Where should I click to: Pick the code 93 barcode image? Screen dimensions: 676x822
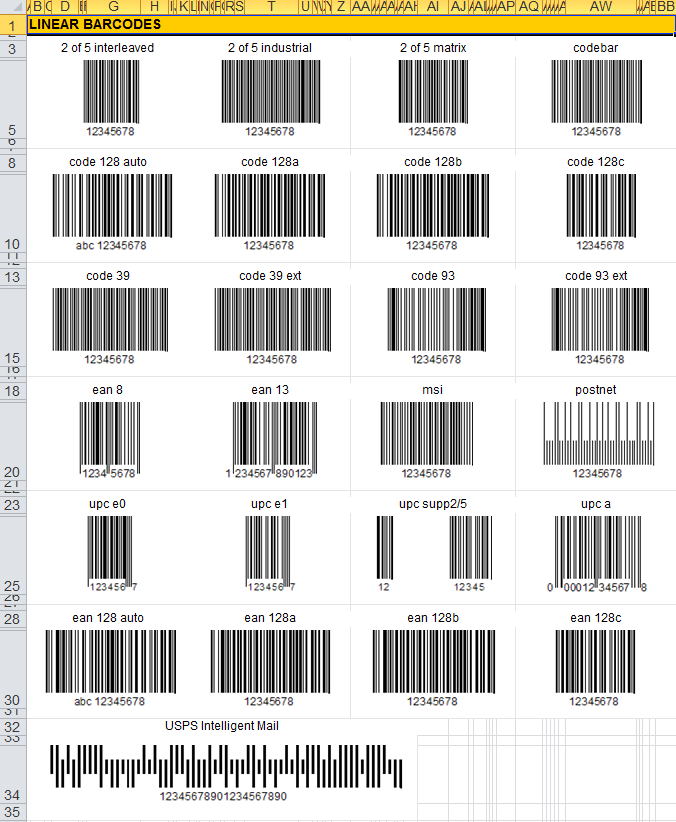(x=437, y=319)
